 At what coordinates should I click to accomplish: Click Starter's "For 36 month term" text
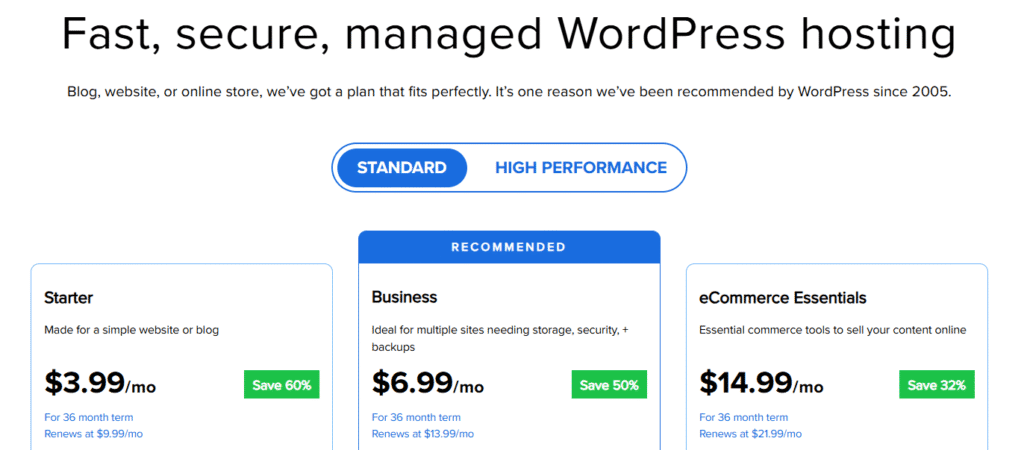point(88,417)
